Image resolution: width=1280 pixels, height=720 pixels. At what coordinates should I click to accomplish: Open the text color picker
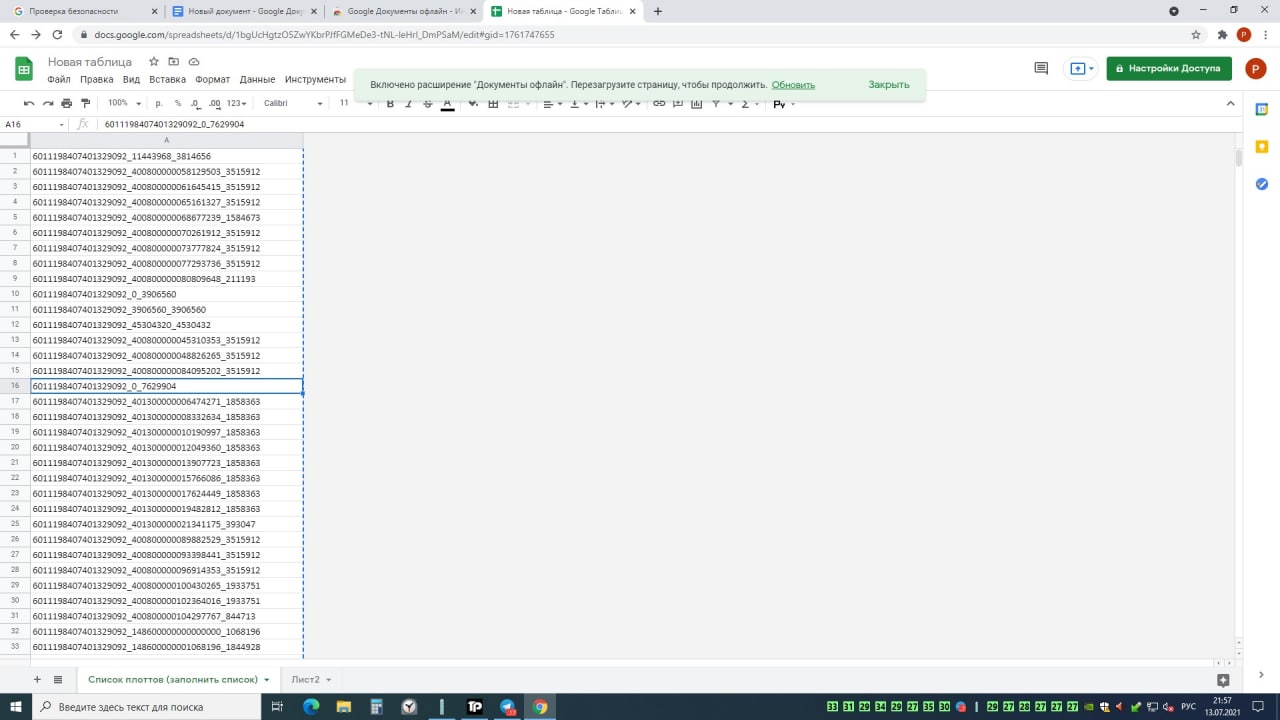point(447,104)
